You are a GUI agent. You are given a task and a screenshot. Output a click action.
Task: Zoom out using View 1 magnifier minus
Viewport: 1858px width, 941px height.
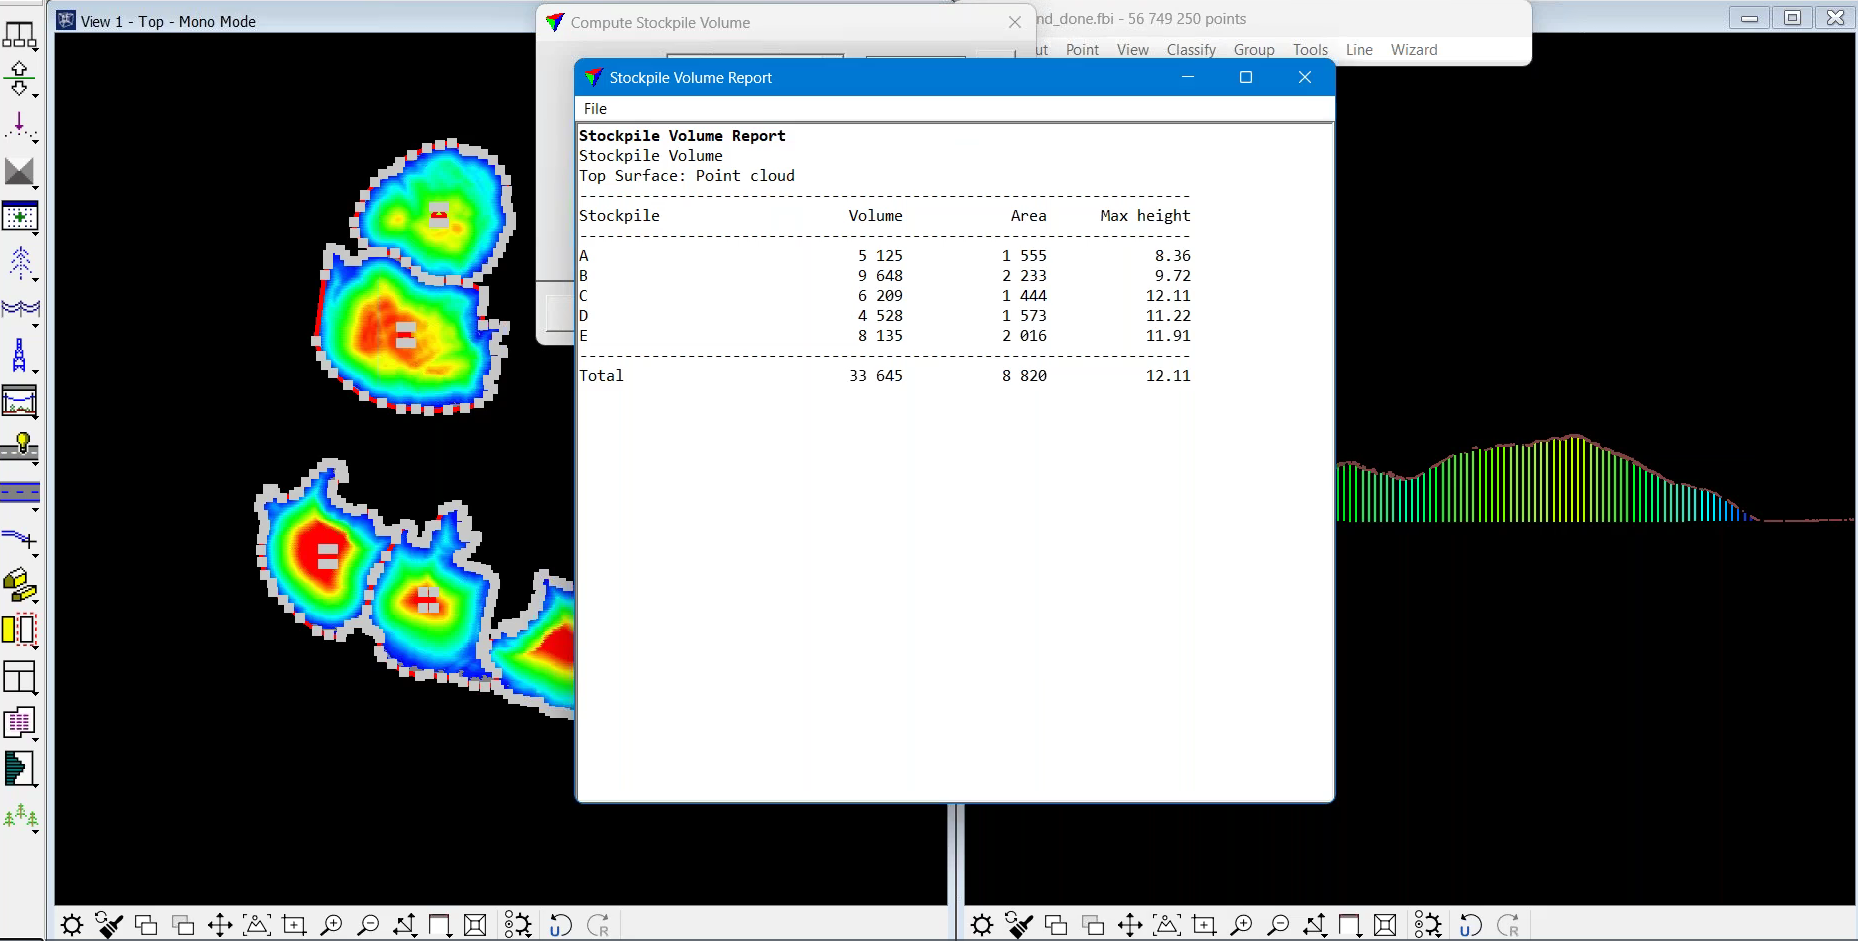coord(368,925)
